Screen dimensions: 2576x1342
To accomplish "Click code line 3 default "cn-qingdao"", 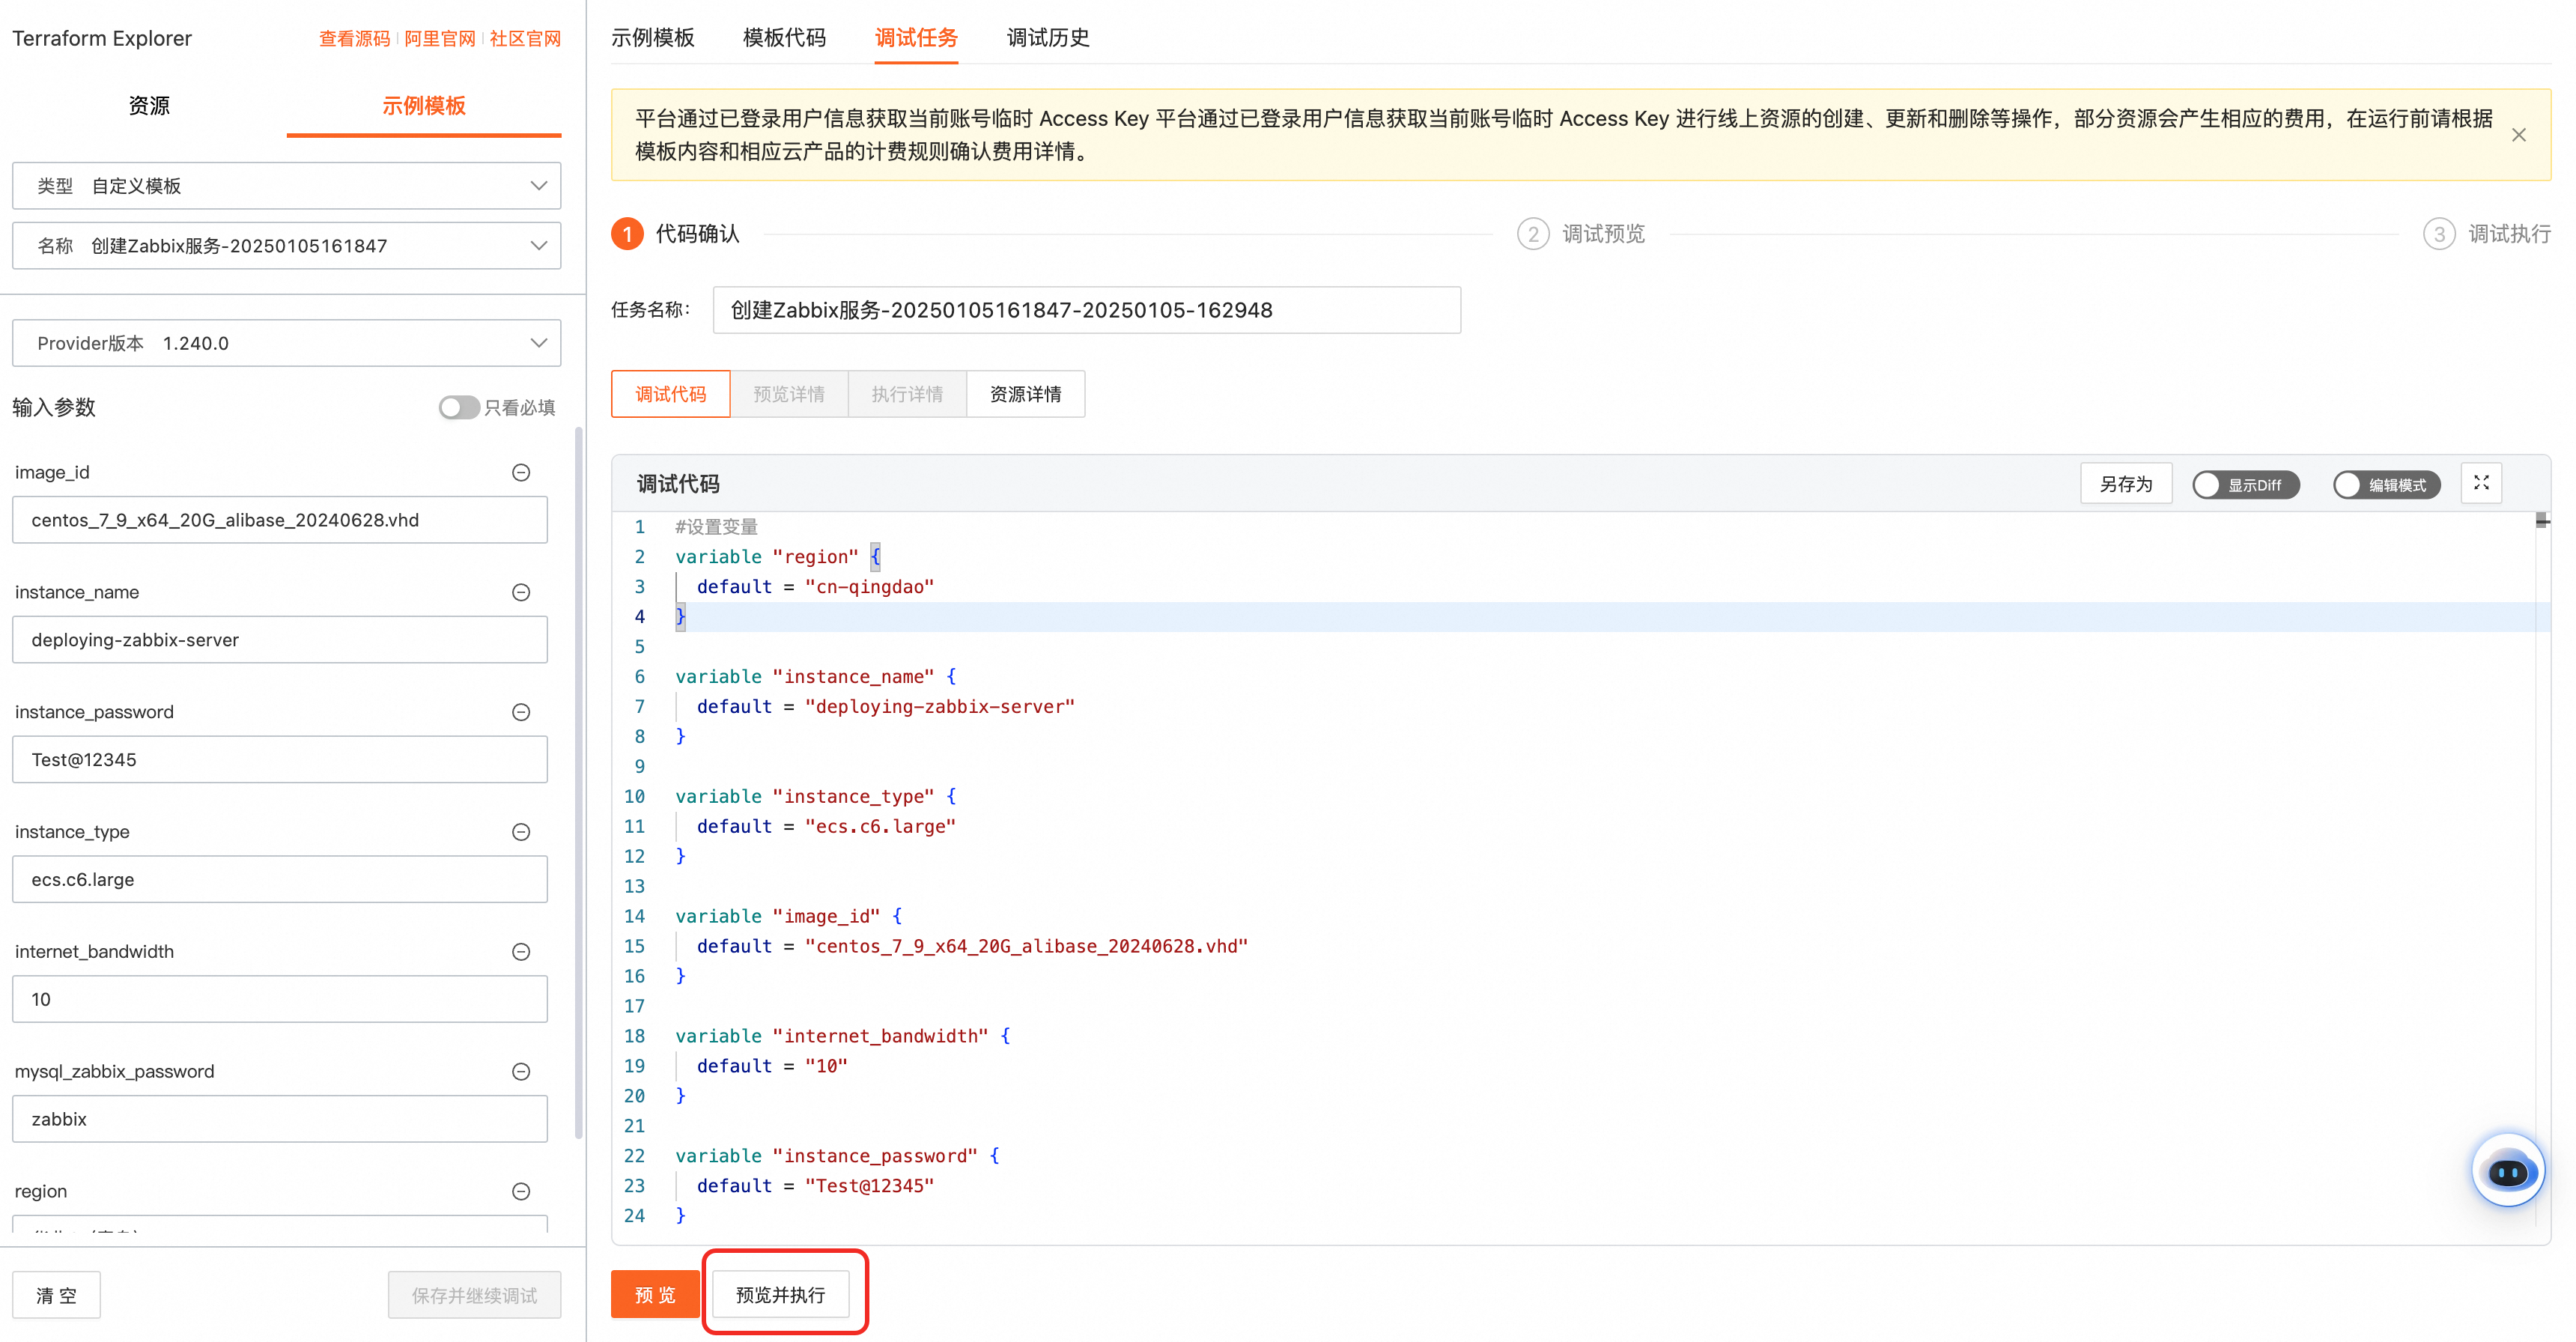I will pos(815,587).
